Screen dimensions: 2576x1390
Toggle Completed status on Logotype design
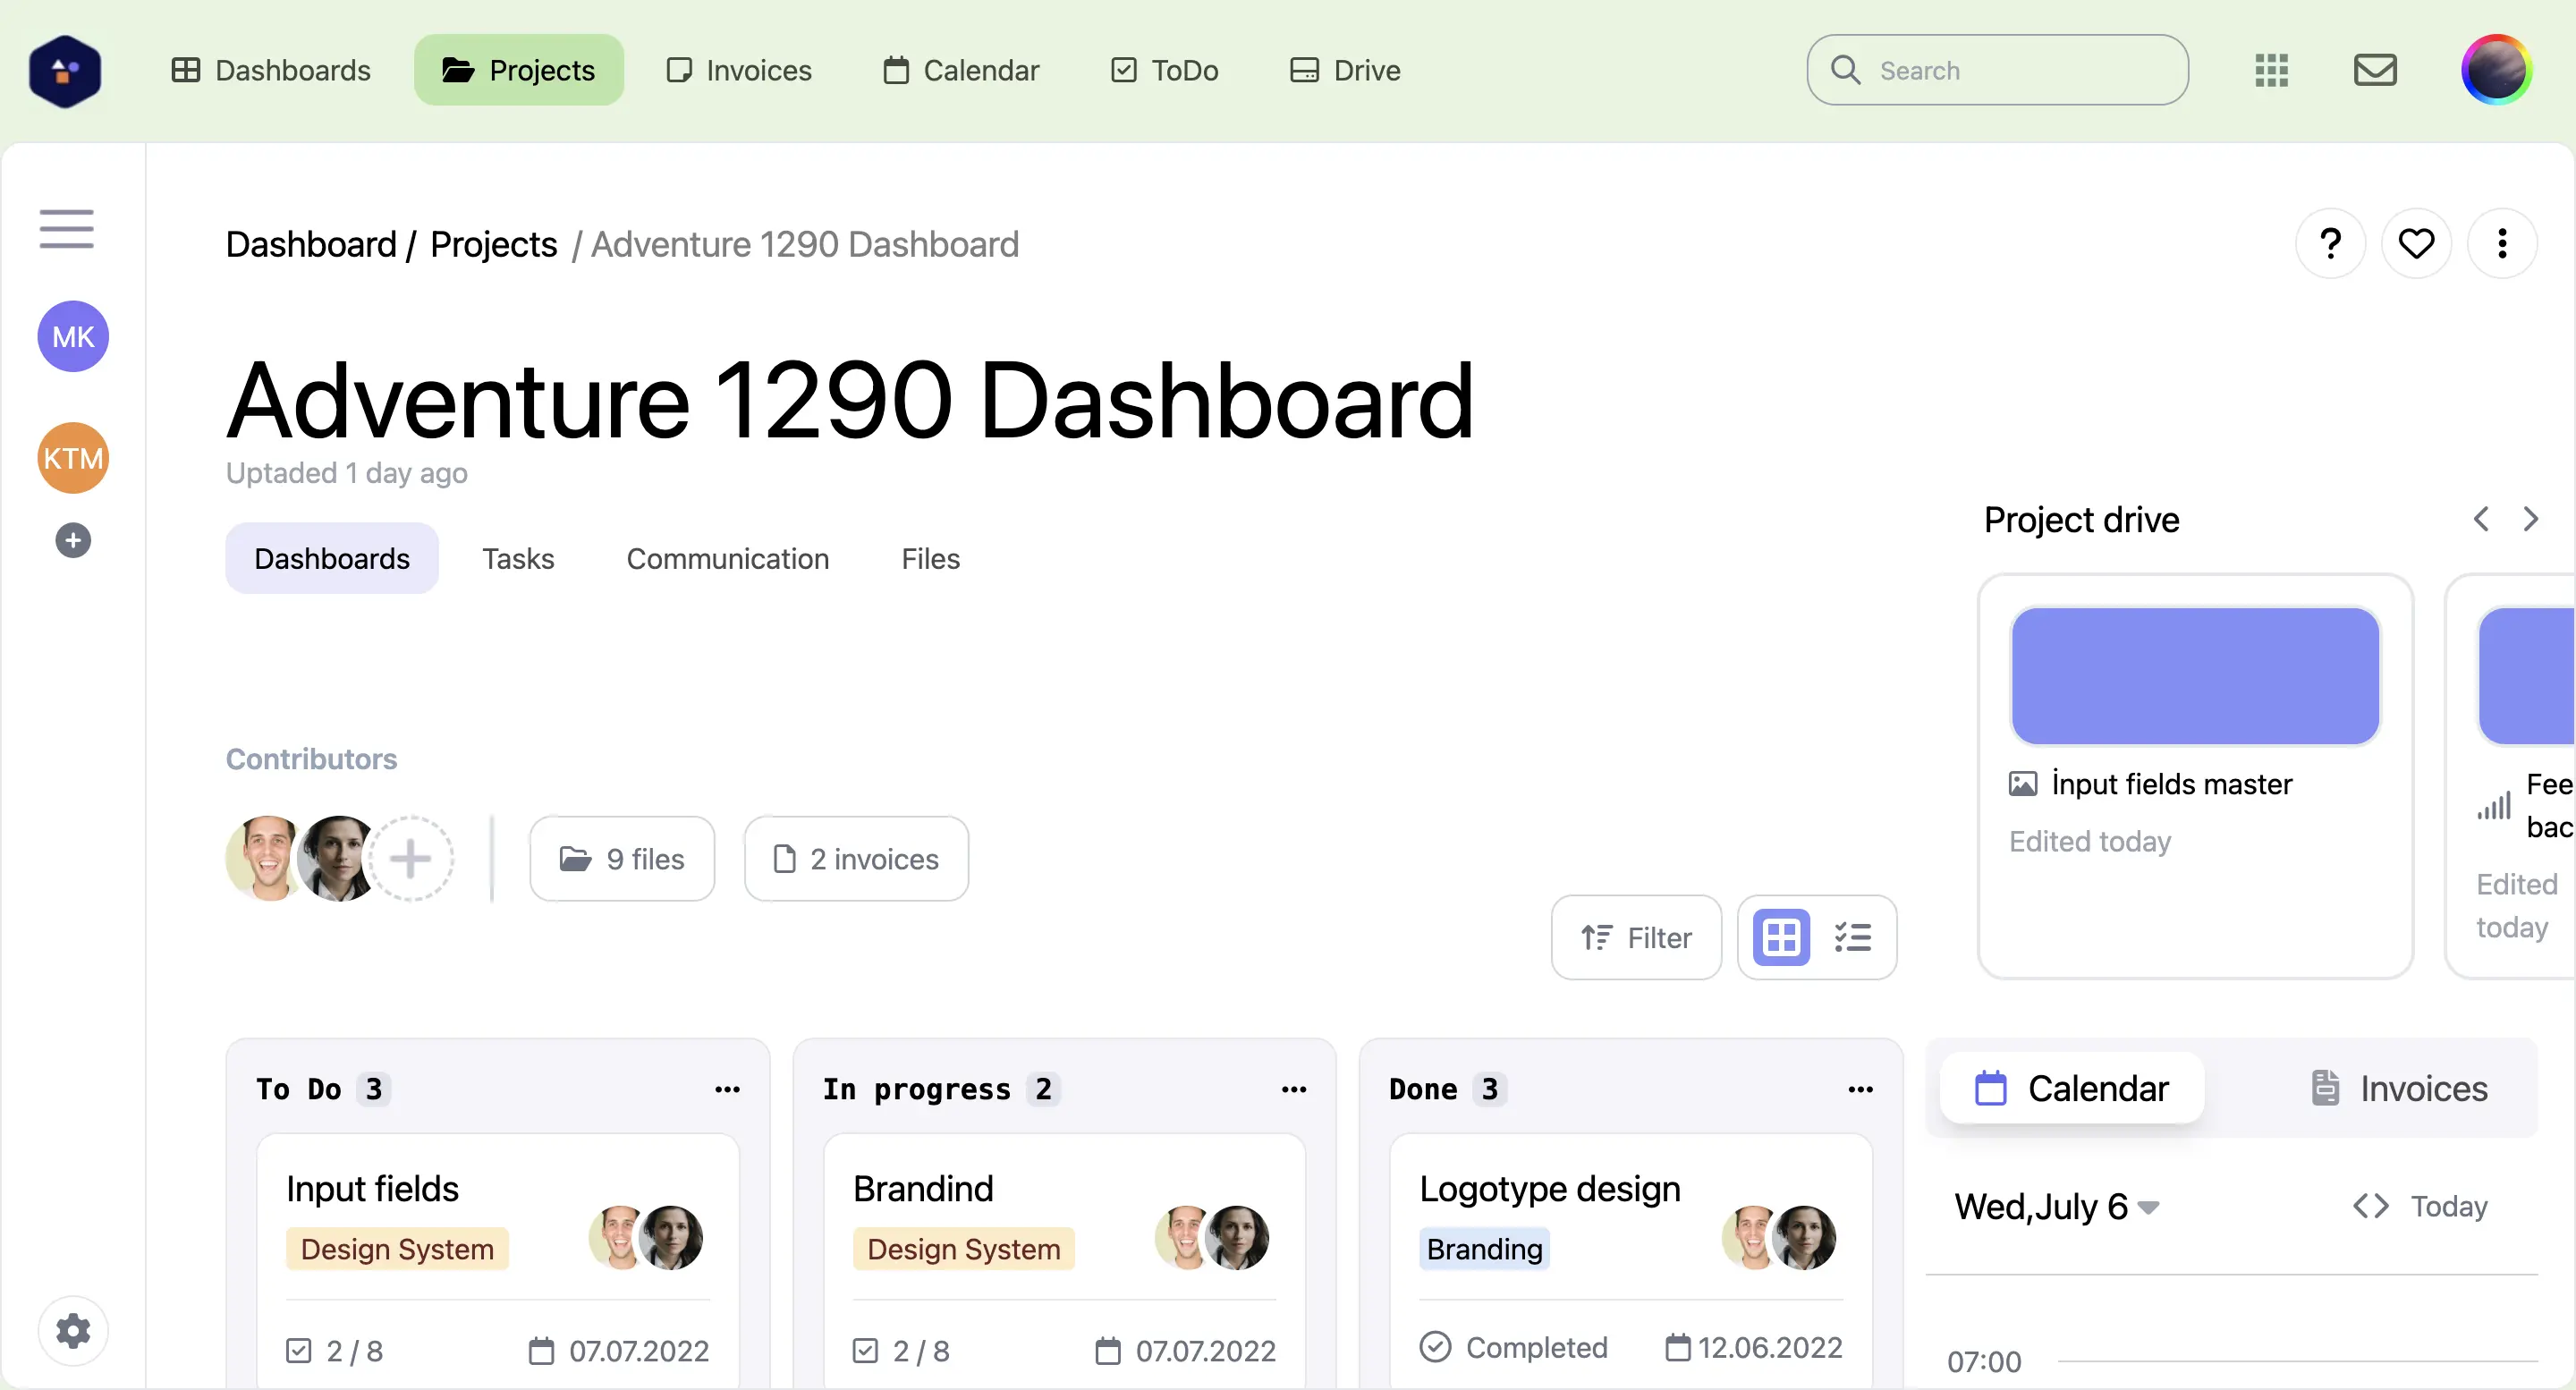coord(1436,1347)
